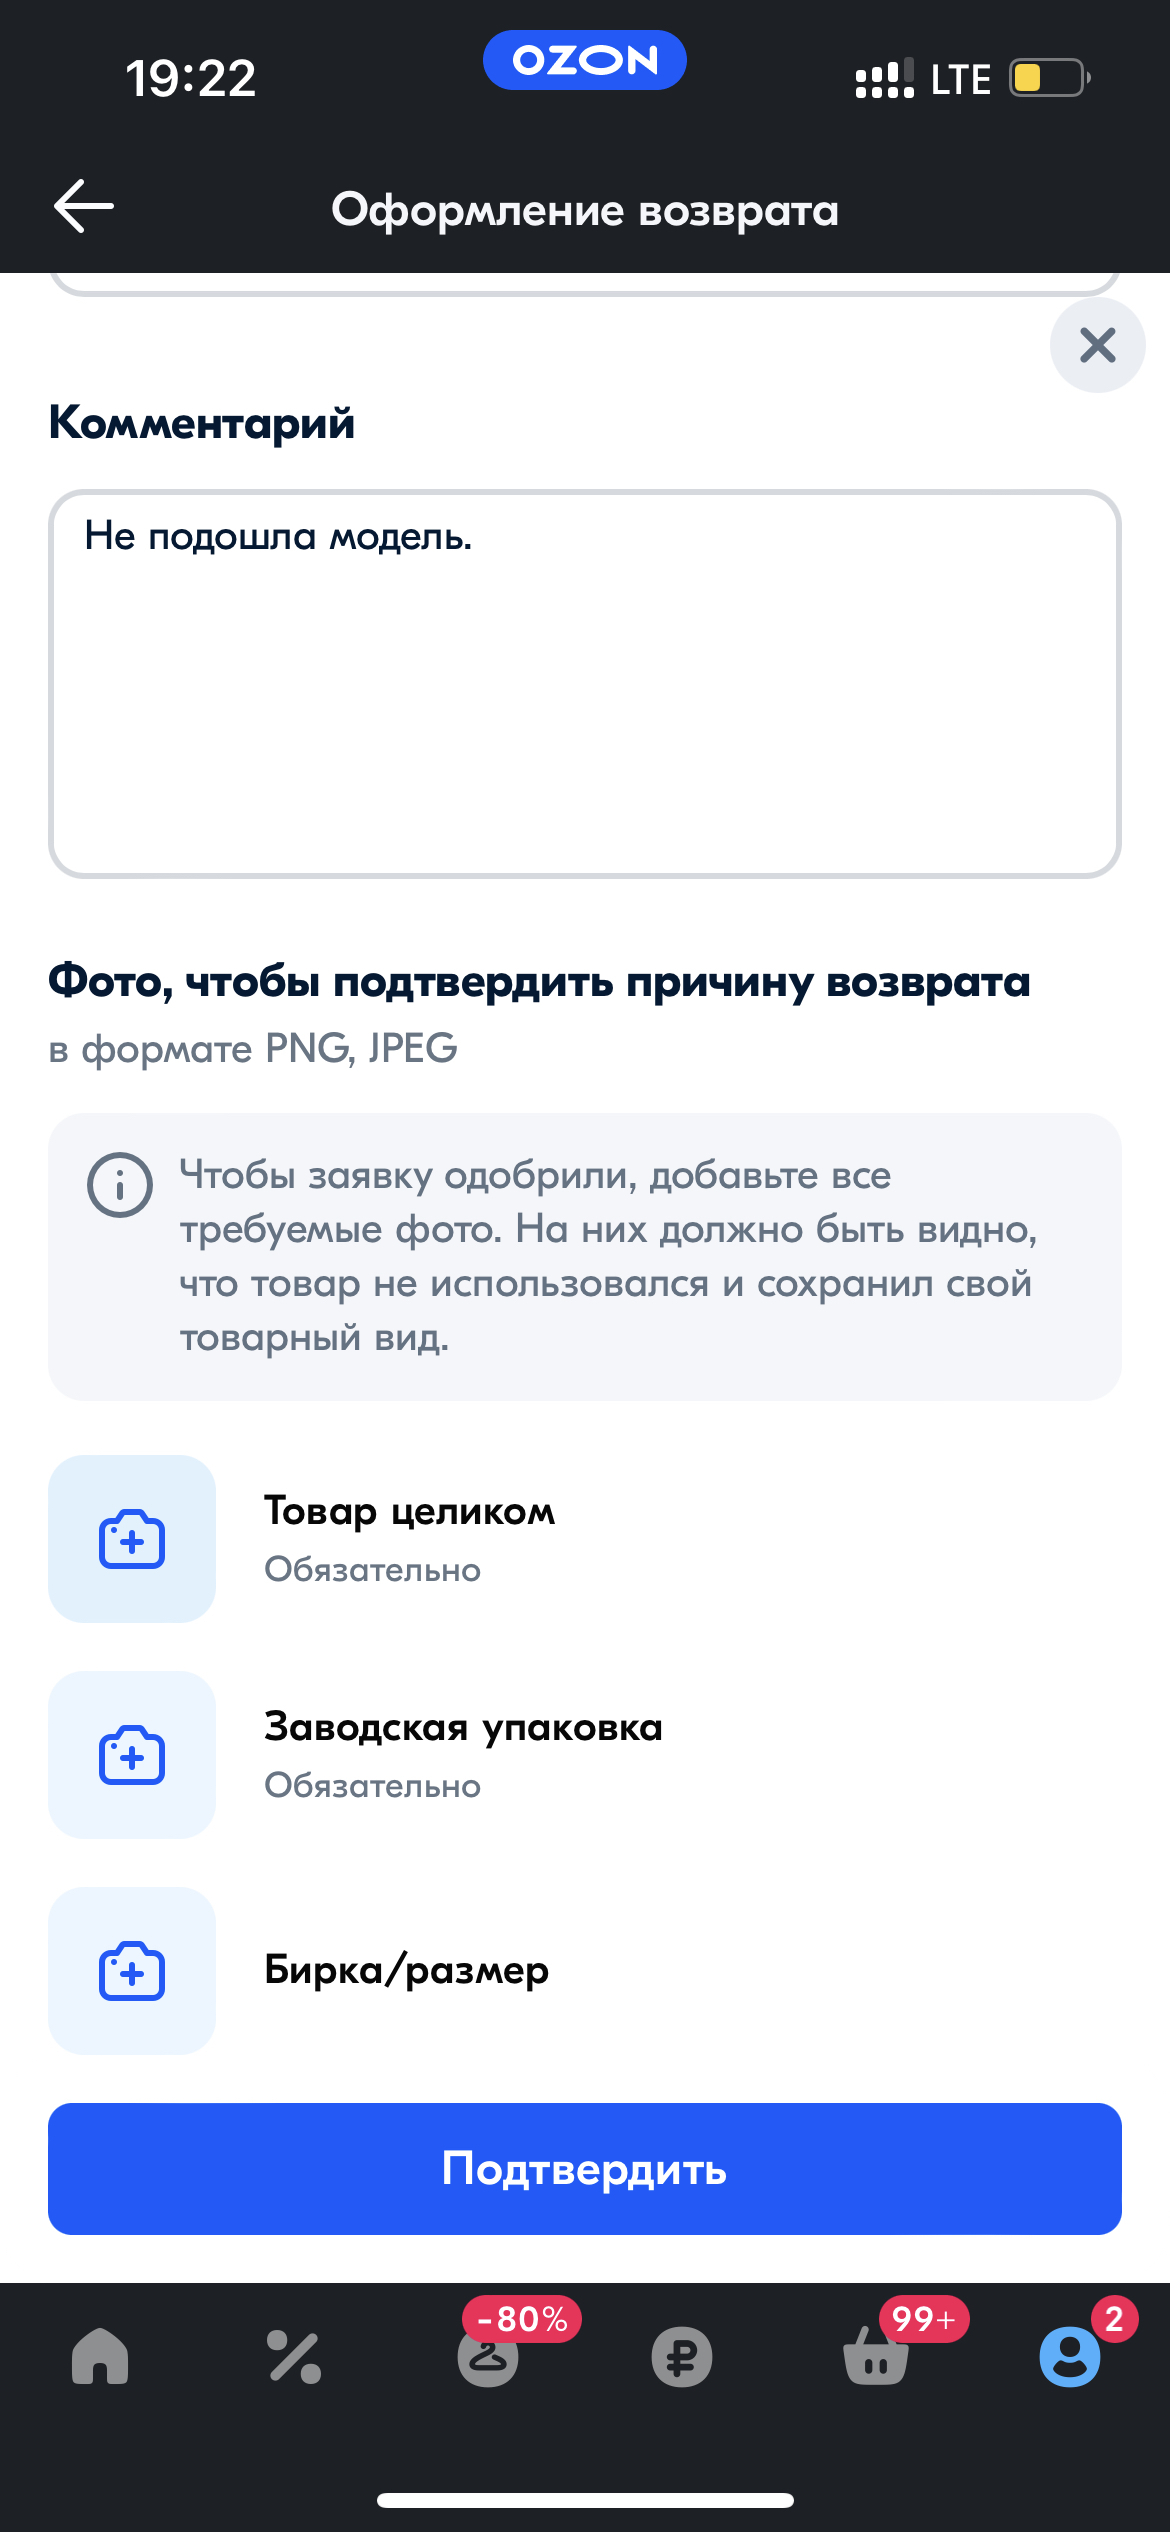Tap the battery indicator in status bar
Viewport: 1170px width, 2532px height.
(1048, 78)
